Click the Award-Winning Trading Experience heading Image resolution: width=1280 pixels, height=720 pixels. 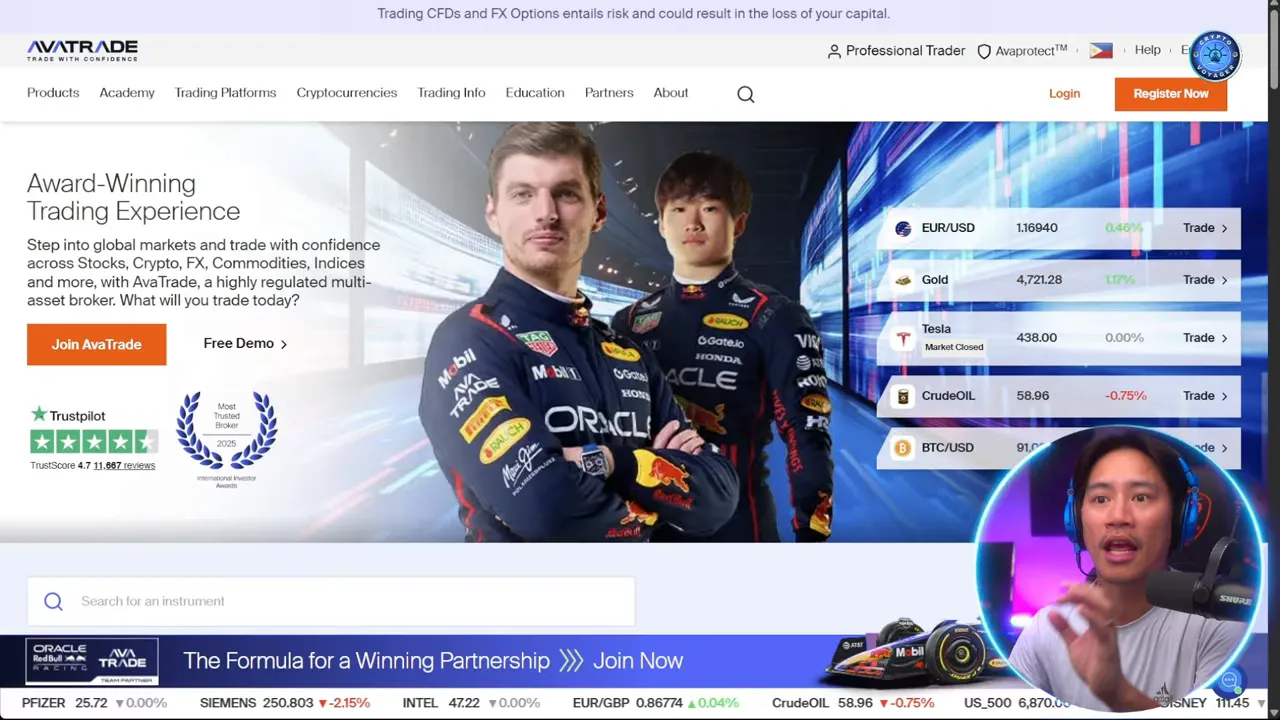pyautogui.click(x=134, y=197)
